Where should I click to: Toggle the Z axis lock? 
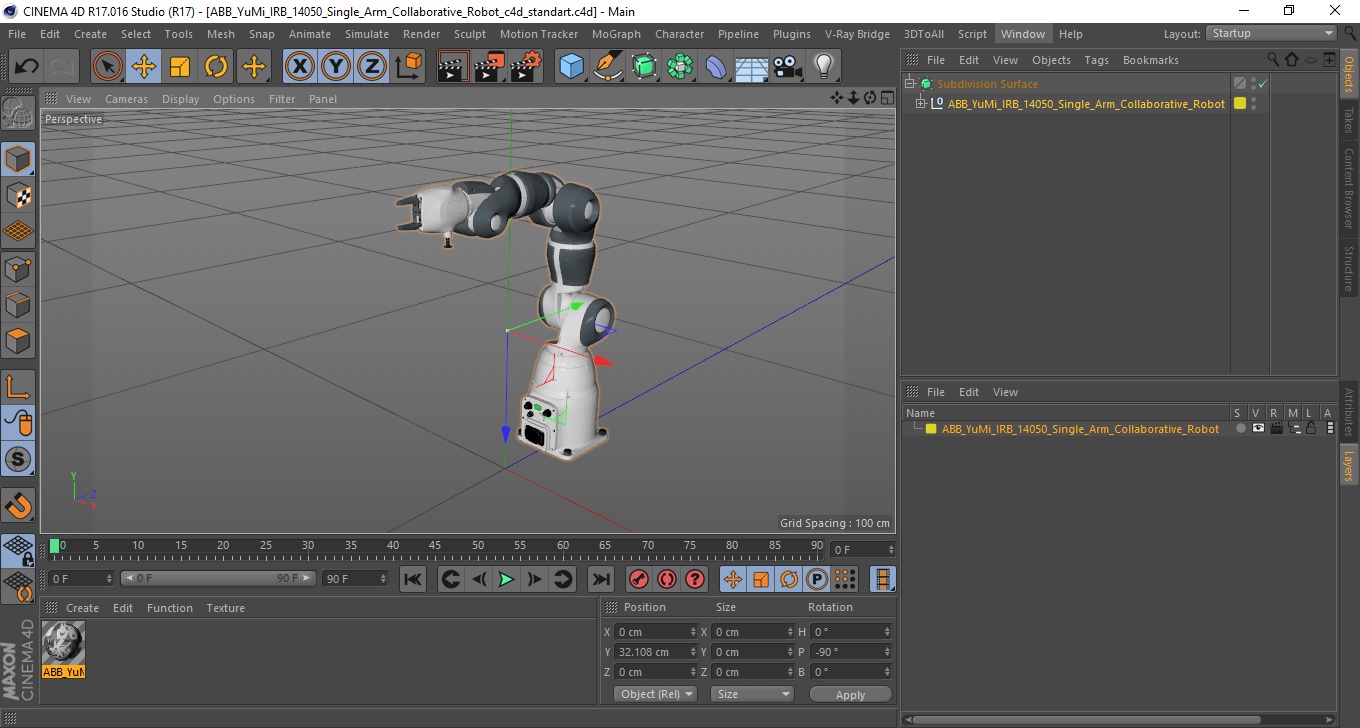pos(372,67)
